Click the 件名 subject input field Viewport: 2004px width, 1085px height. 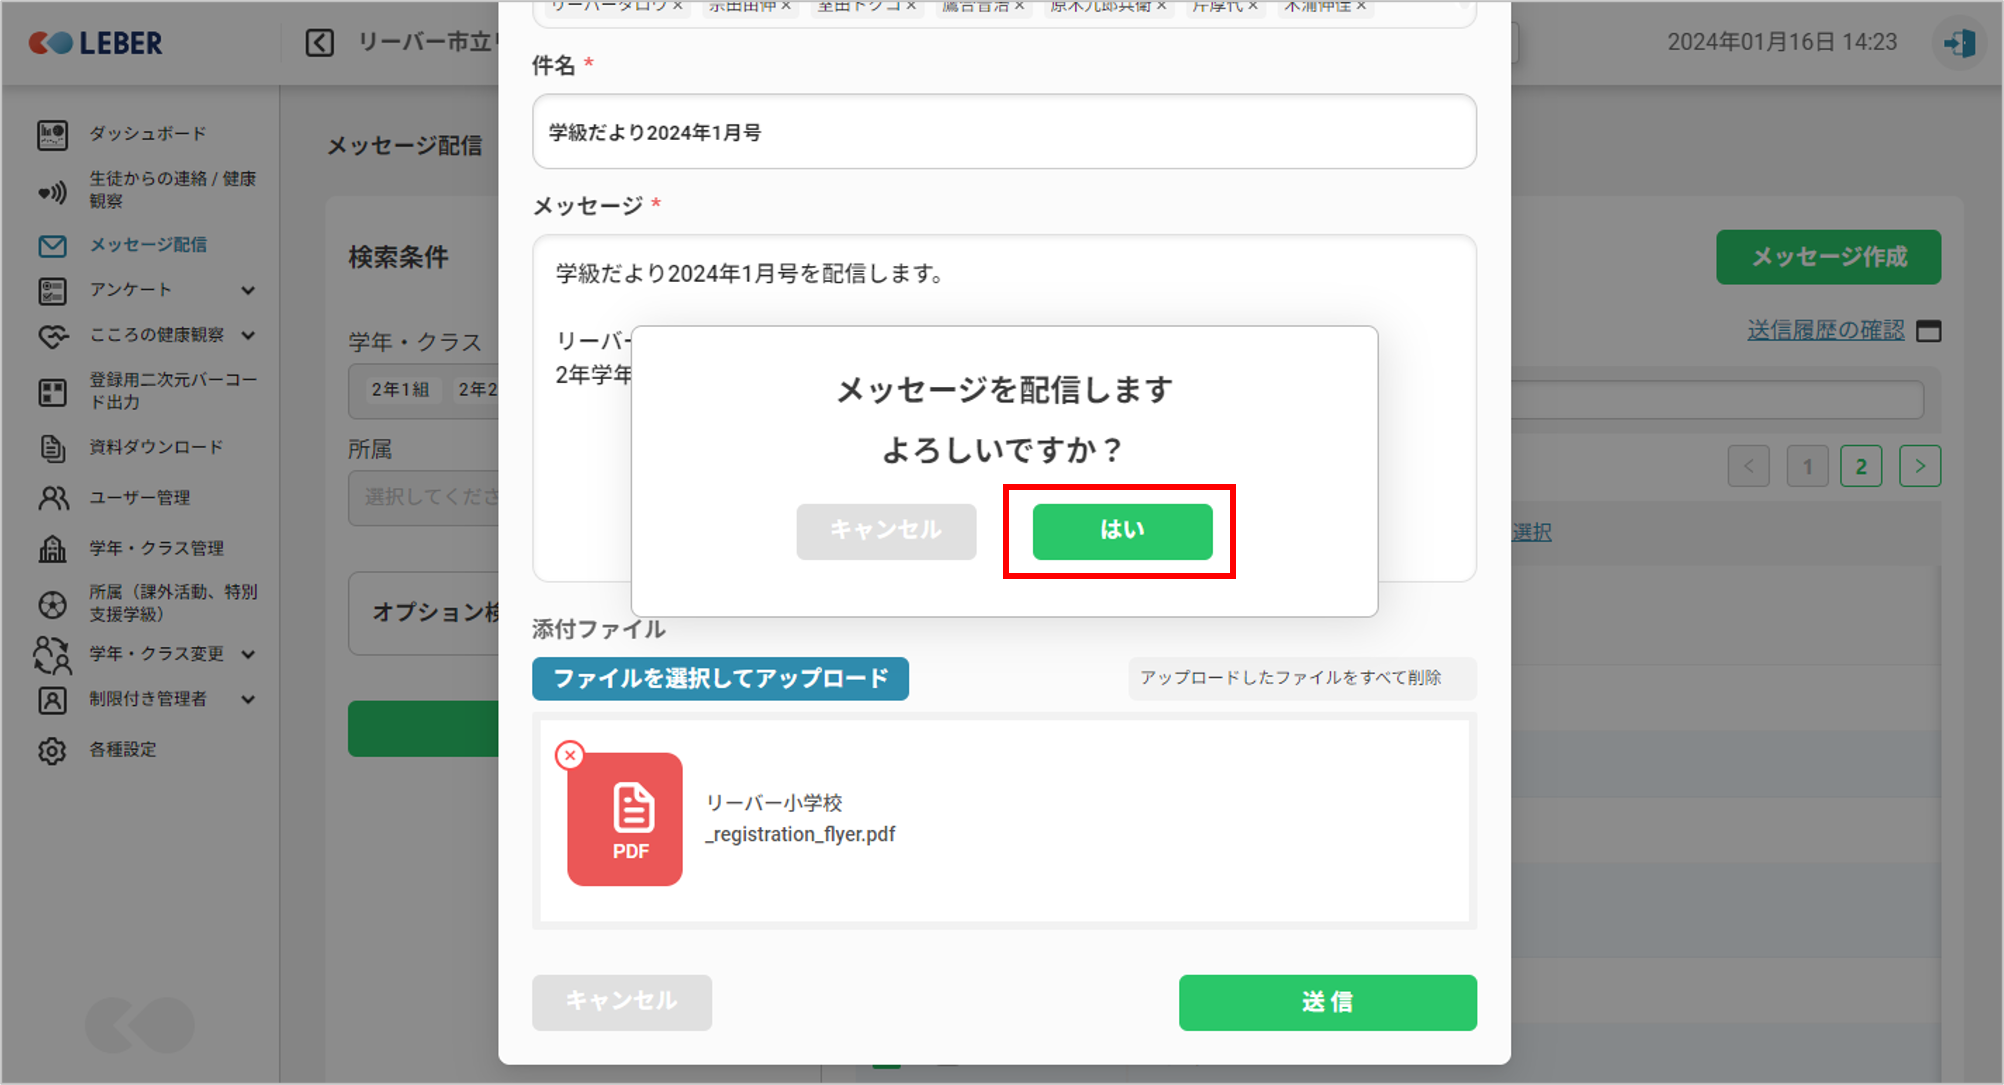1003,132
